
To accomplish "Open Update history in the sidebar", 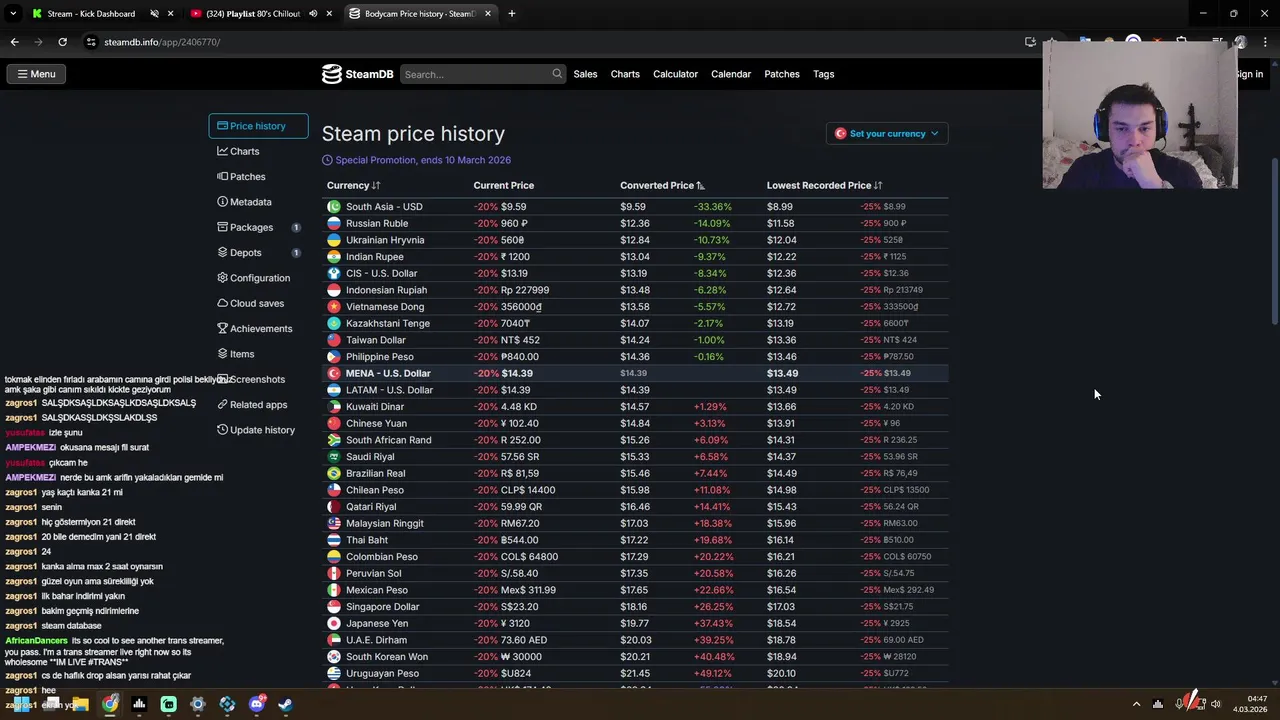I will click(258, 430).
